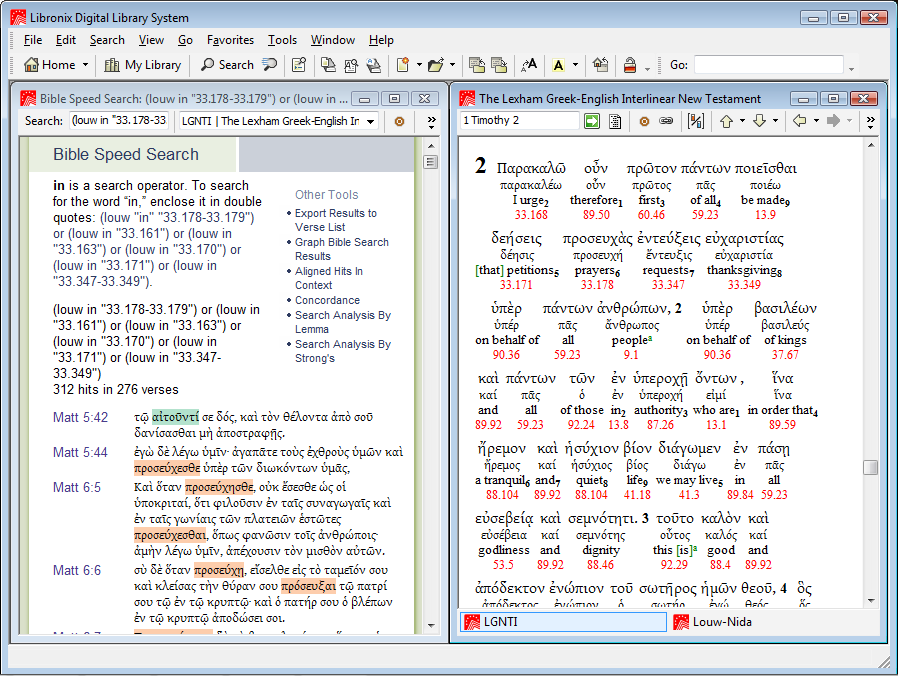This screenshot has height=676, width=898.
Task: Click the forward arrow icon in Lexham toolbar
Action: [x=834, y=121]
